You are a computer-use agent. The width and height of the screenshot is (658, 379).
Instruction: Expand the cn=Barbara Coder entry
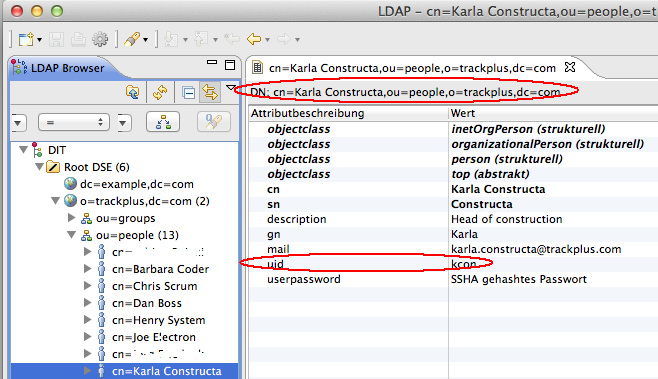click(x=87, y=269)
